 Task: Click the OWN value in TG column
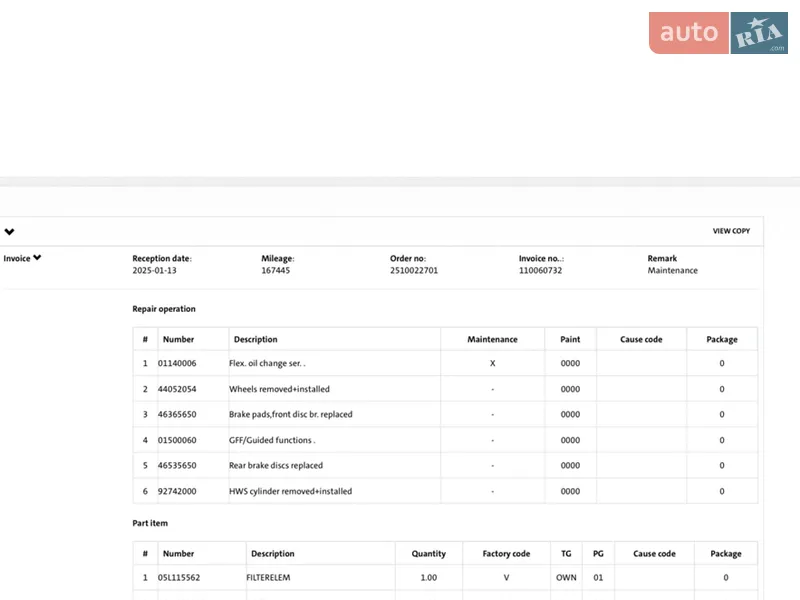[x=566, y=578]
